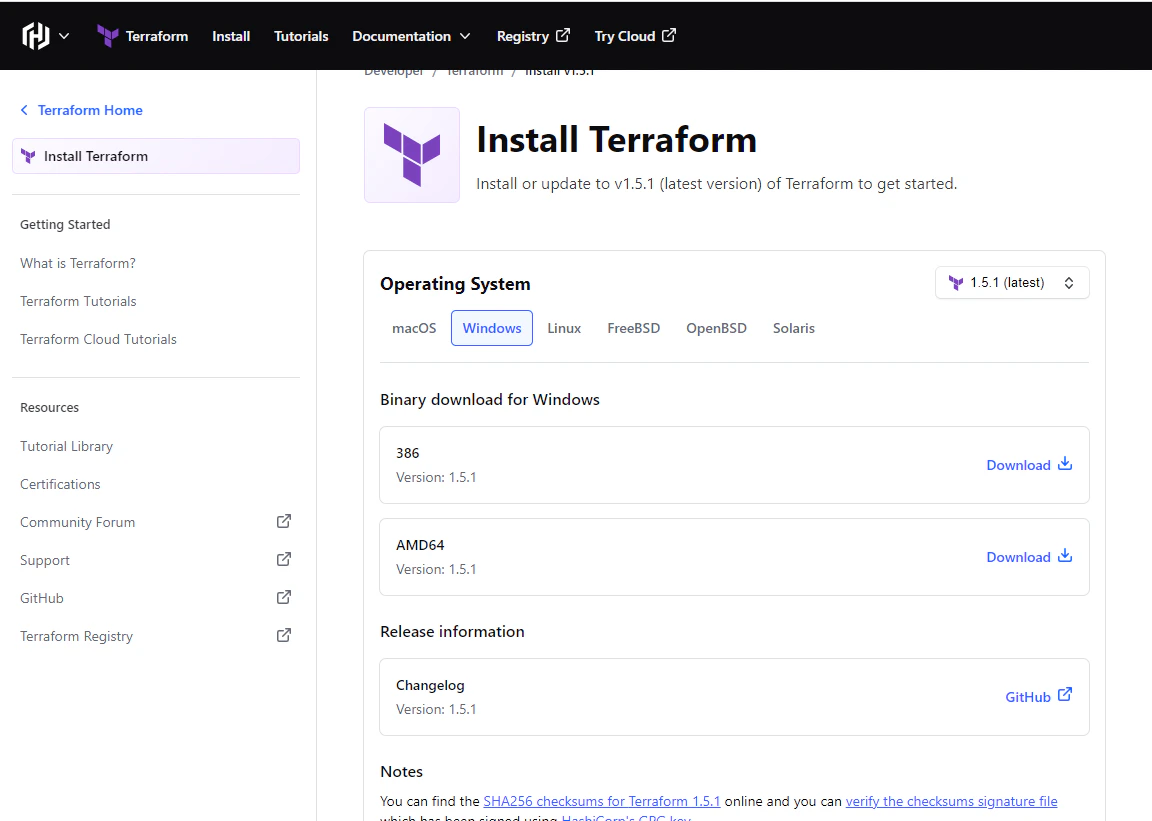Open the 1.5.1 (latest) version selector
The width and height of the screenshot is (1152, 821).
point(1012,283)
